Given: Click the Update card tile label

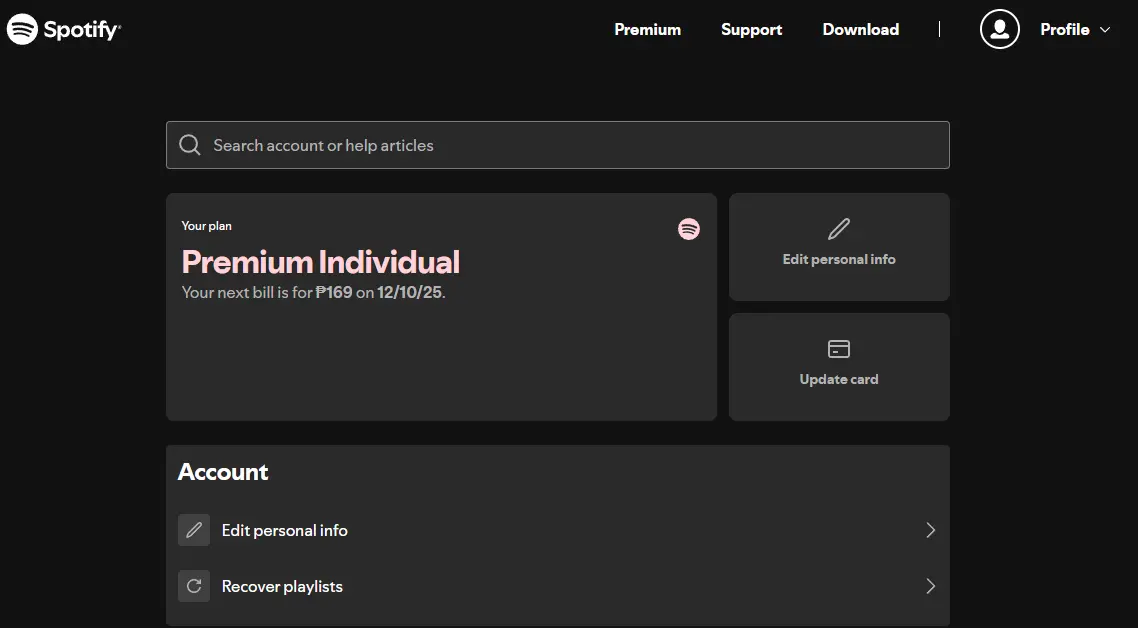Looking at the screenshot, I should [839, 379].
